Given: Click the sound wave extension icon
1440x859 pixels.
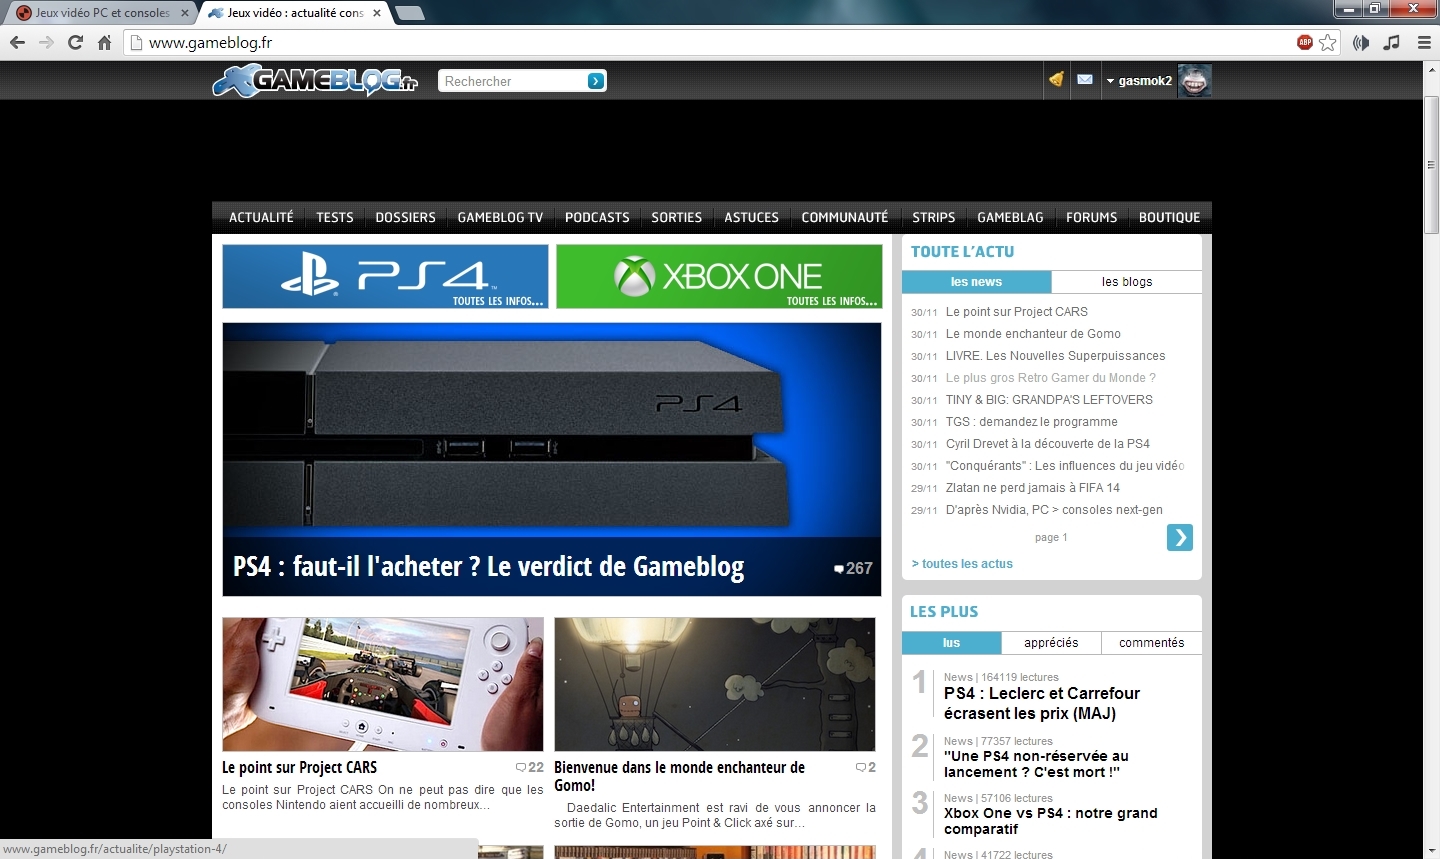Looking at the screenshot, I should point(1361,42).
